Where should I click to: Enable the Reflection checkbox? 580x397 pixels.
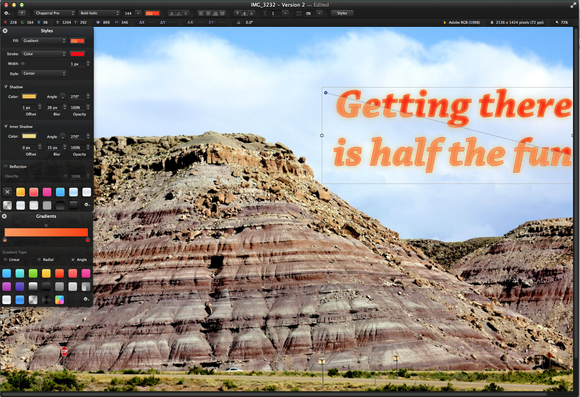coord(6,166)
